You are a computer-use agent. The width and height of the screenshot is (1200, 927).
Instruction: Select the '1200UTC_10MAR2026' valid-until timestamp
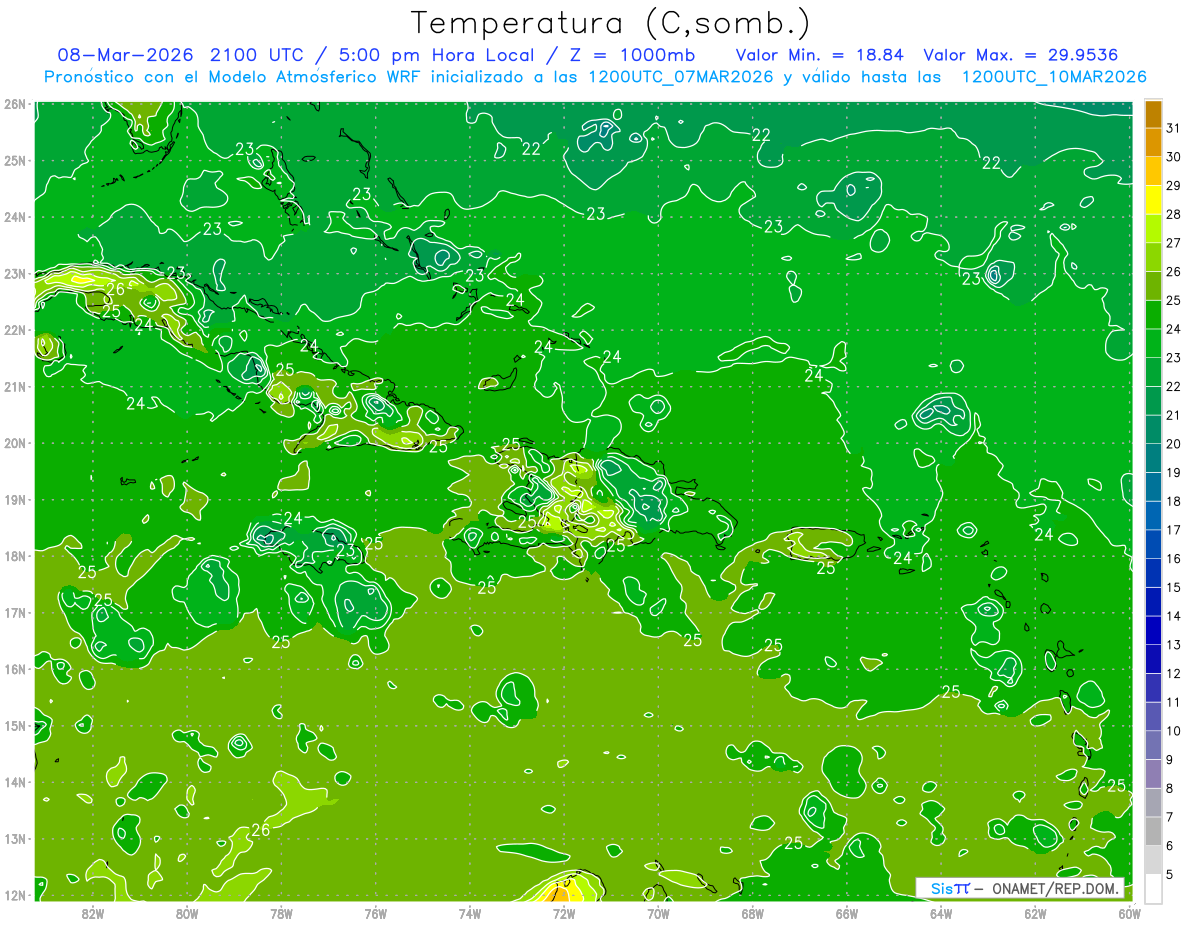tap(1054, 76)
